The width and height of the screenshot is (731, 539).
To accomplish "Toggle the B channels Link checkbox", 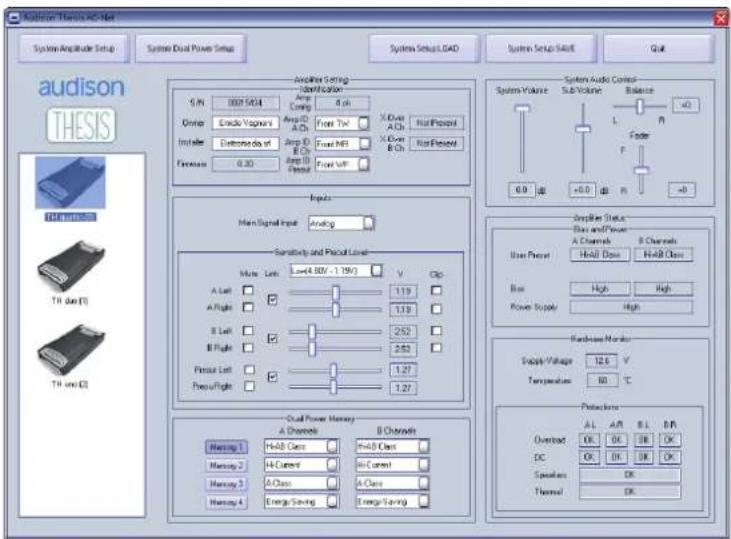I will (x=273, y=339).
